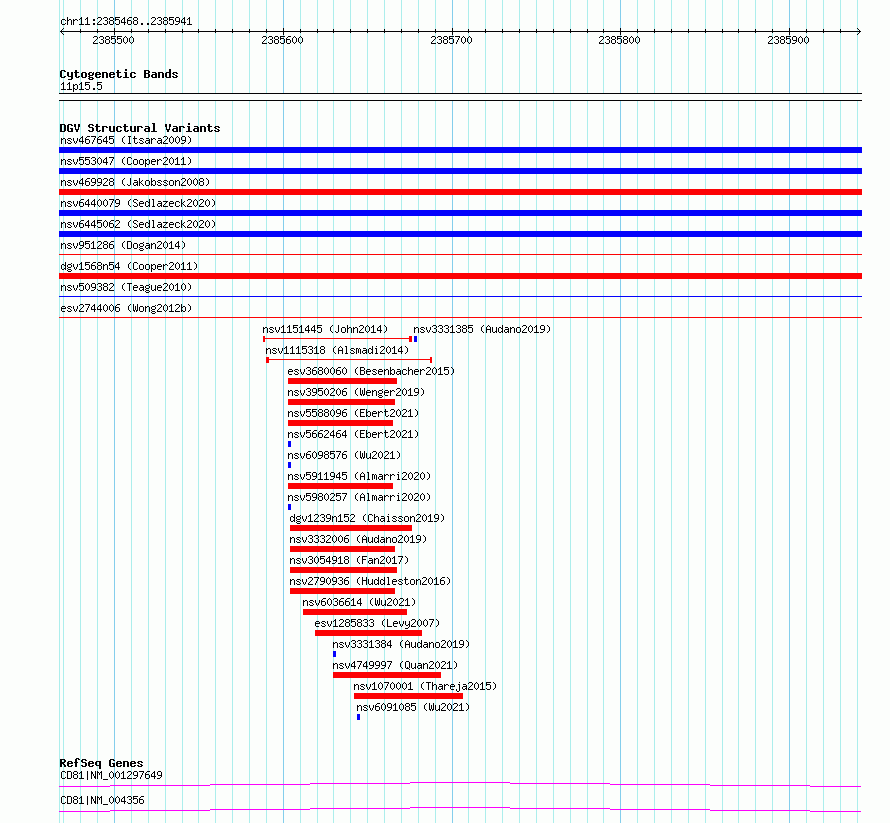The image size is (890, 823).
Task: Click nsv5662464 (Ebert2021) label
Action: click(x=353, y=434)
